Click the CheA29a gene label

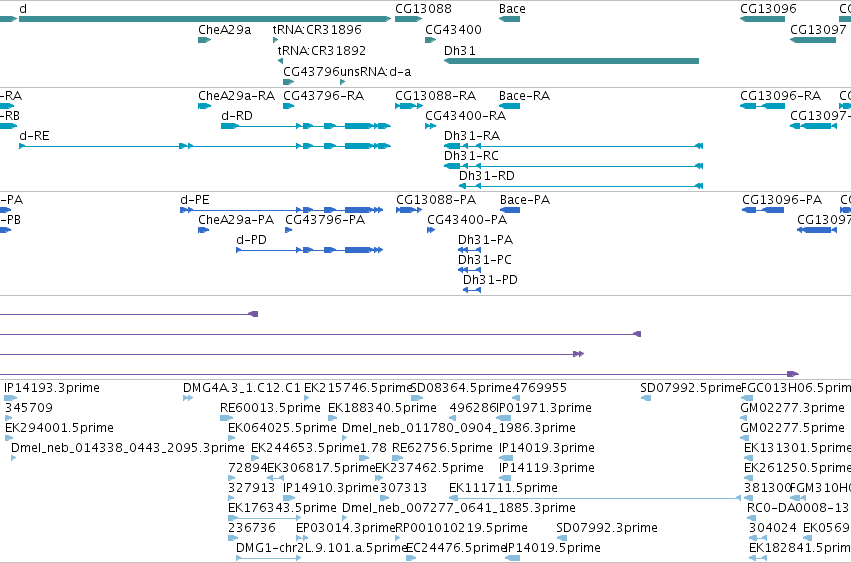click(224, 30)
